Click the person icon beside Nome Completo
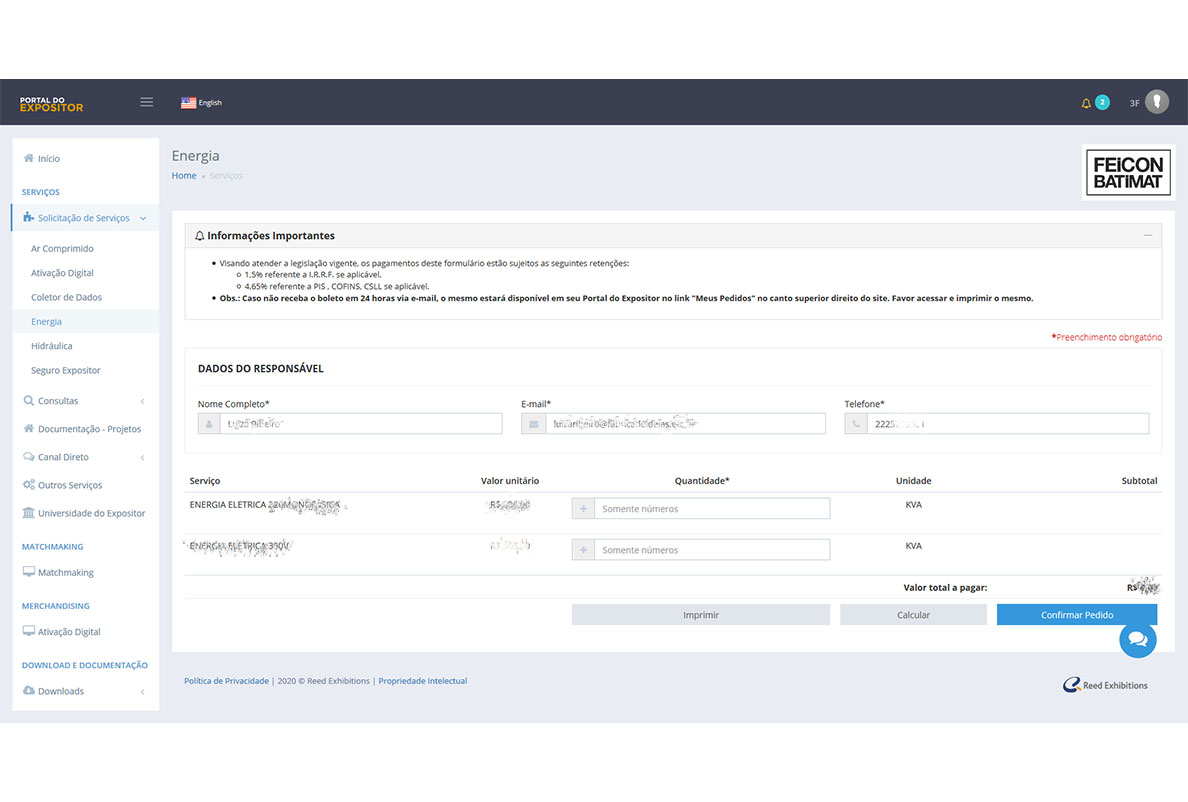This screenshot has height=802, width=1188. coord(209,423)
